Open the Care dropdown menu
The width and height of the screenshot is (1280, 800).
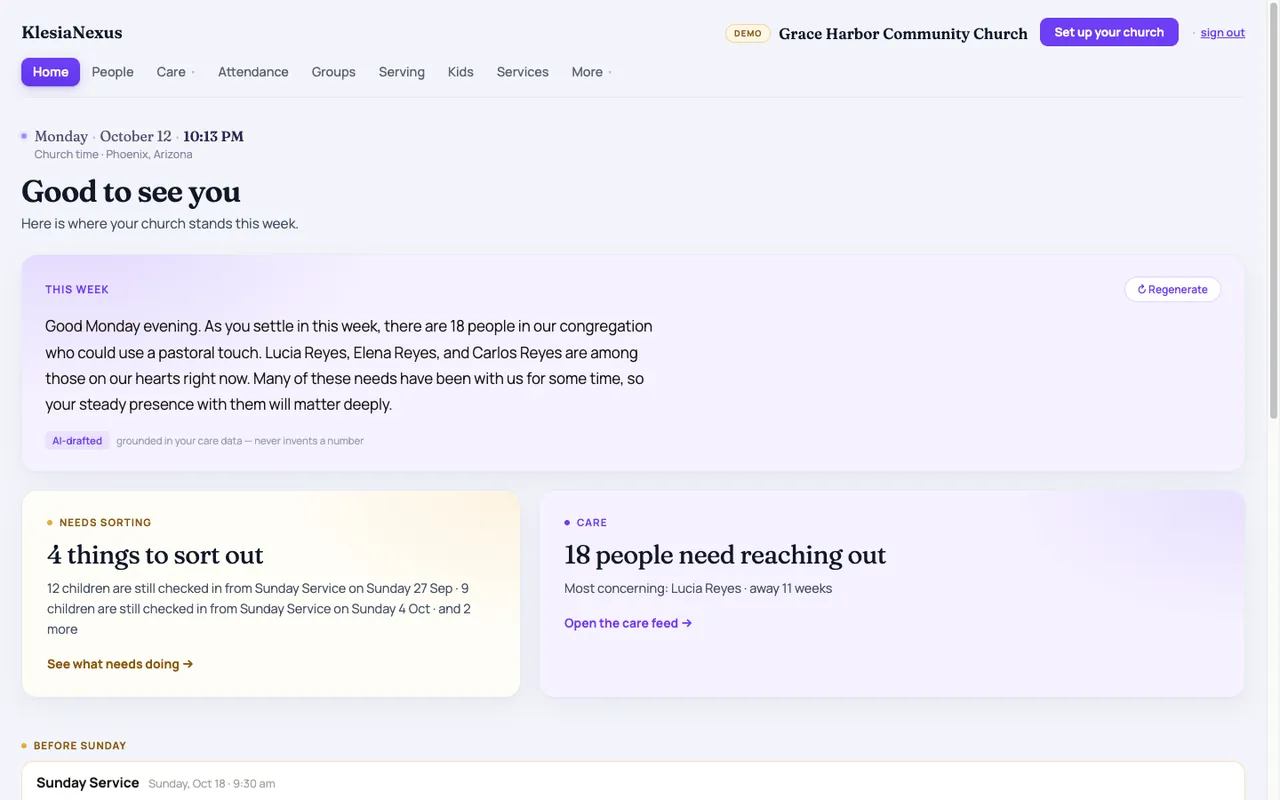175,72
